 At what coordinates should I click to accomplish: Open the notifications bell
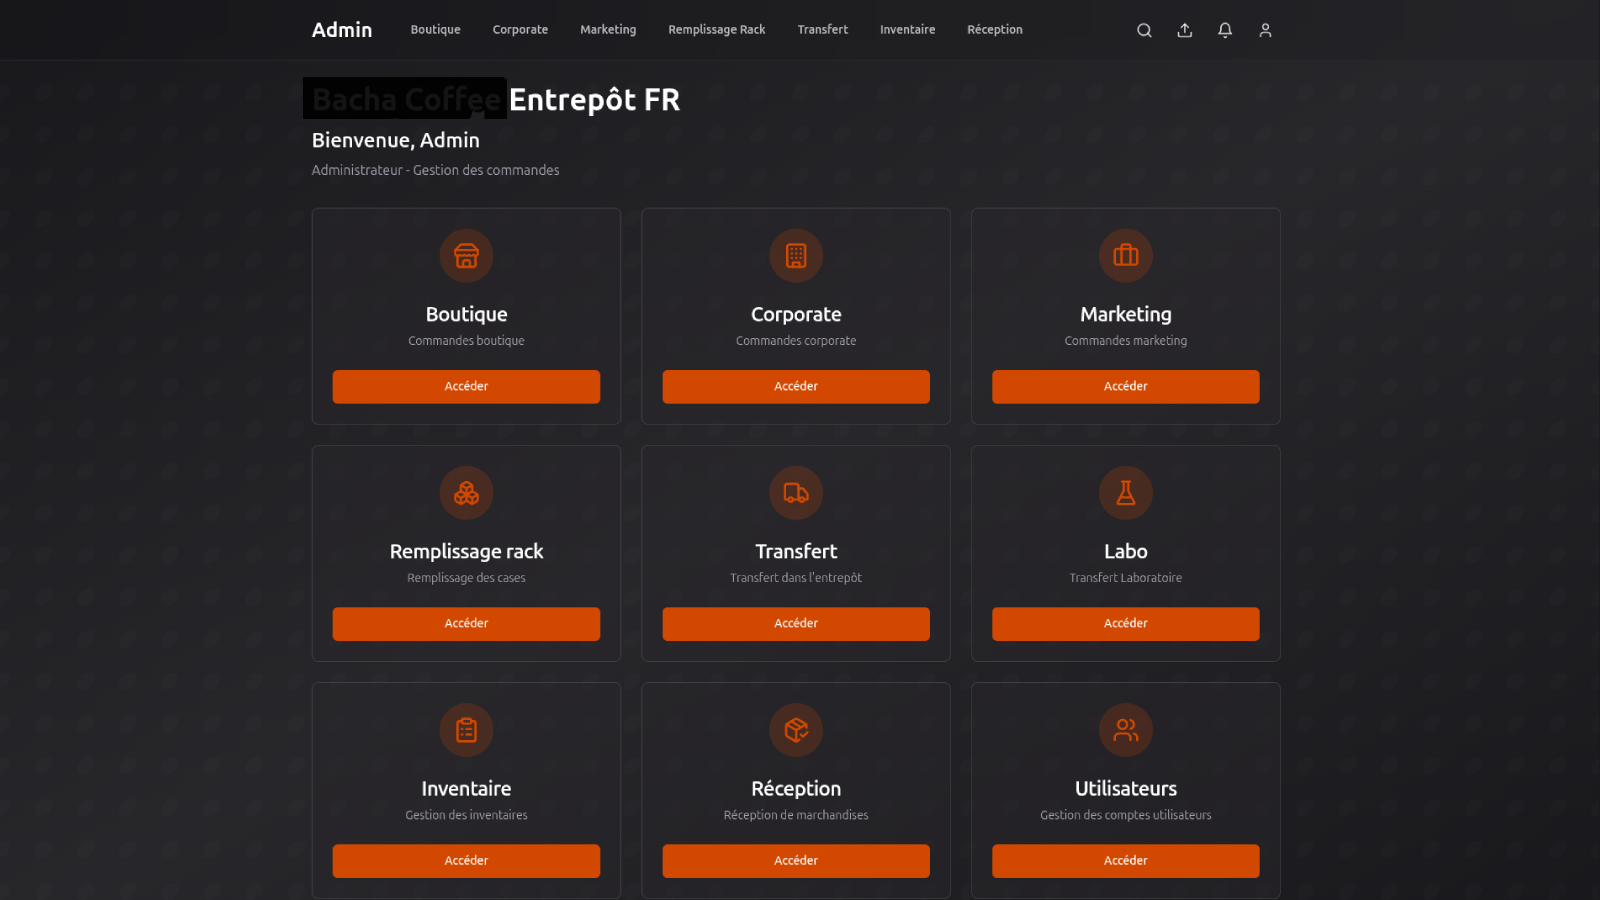click(1225, 30)
